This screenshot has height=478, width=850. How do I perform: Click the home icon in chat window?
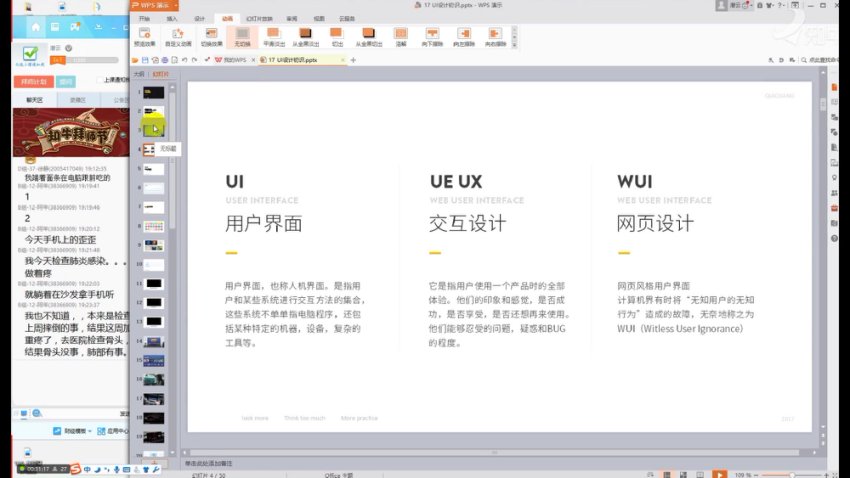(36, 27)
